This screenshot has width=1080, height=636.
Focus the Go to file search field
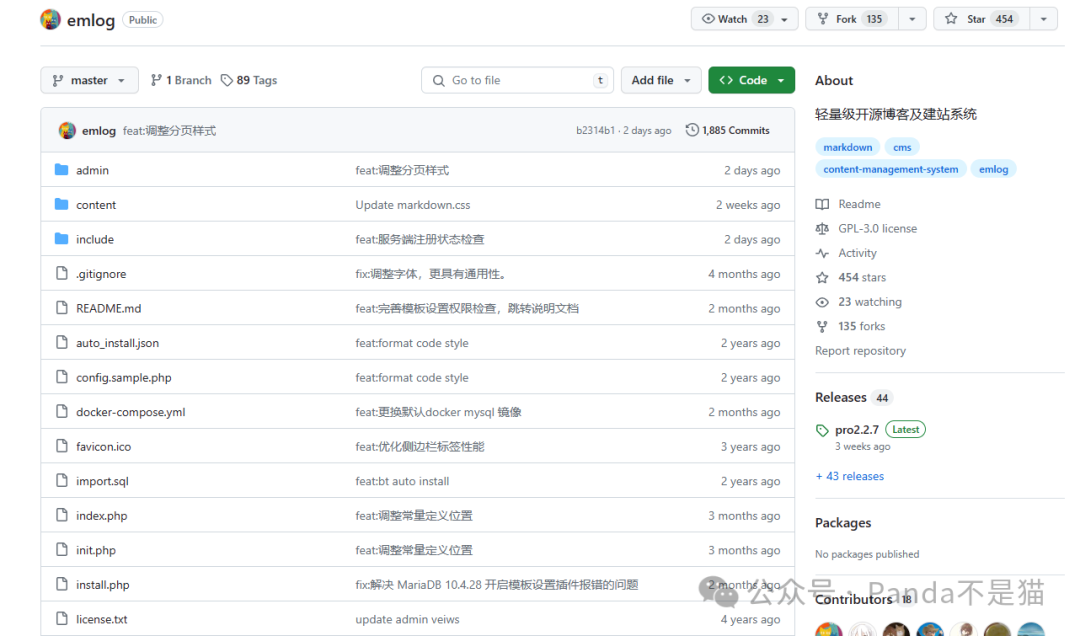517,80
